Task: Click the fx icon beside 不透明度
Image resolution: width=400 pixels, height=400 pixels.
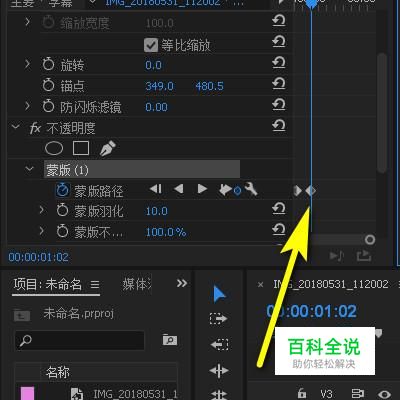Action: [35, 128]
